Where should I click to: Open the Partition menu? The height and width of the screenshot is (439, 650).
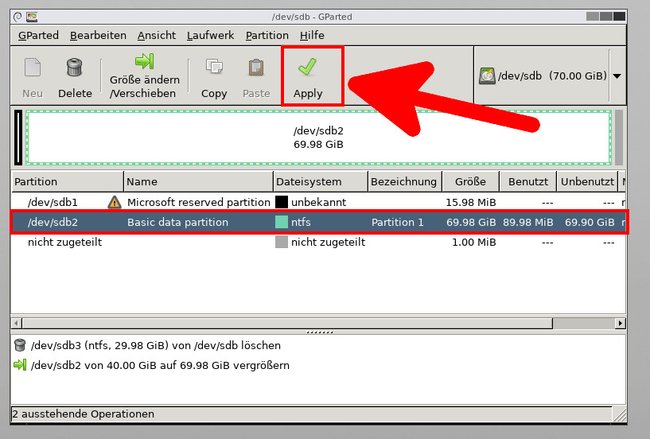(x=267, y=35)
